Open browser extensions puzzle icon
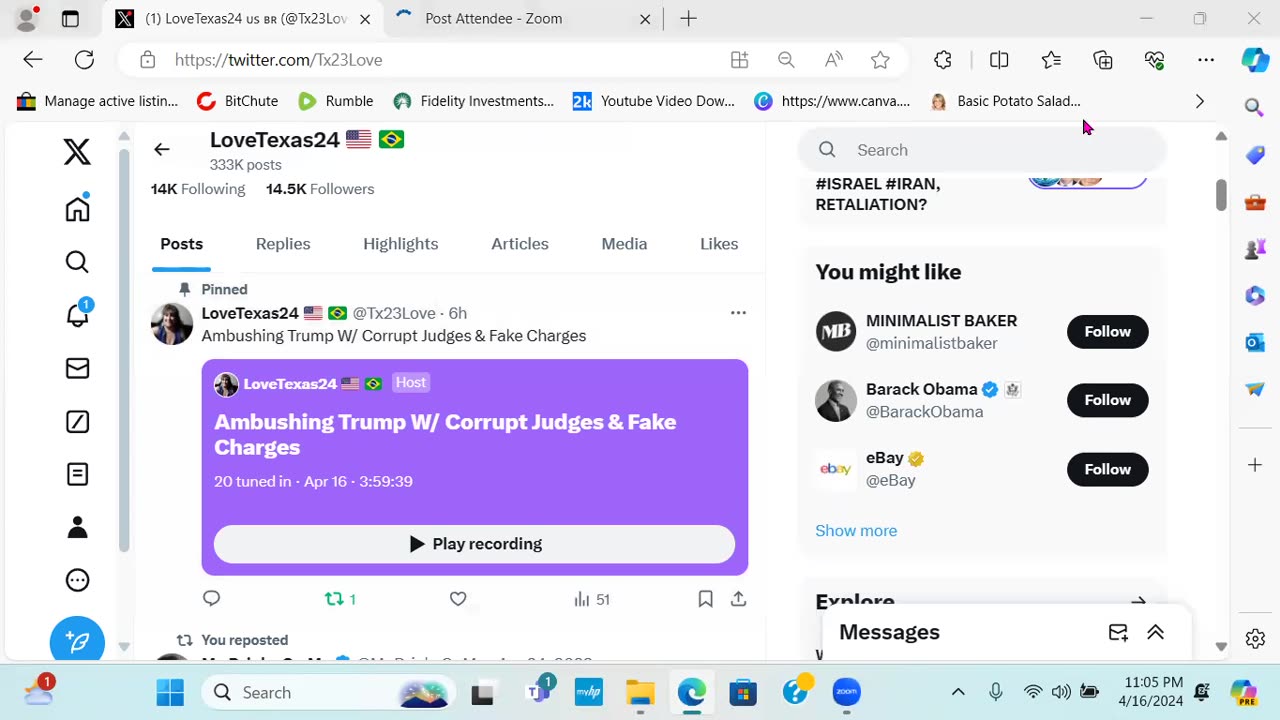 pyautogui.click(x=943, y=60)
